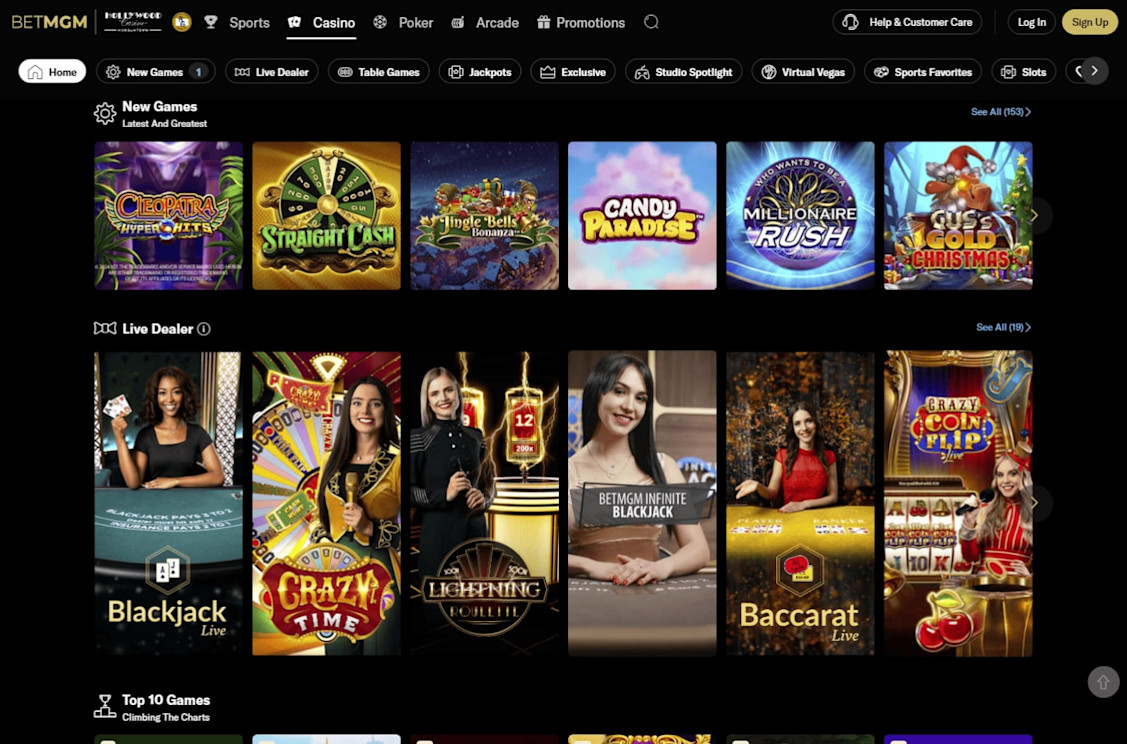The height and width of the screenshot is (744, 1127).
Task: Click the New Games section heading
Action: pyautogui.click(x=160, y=106)
